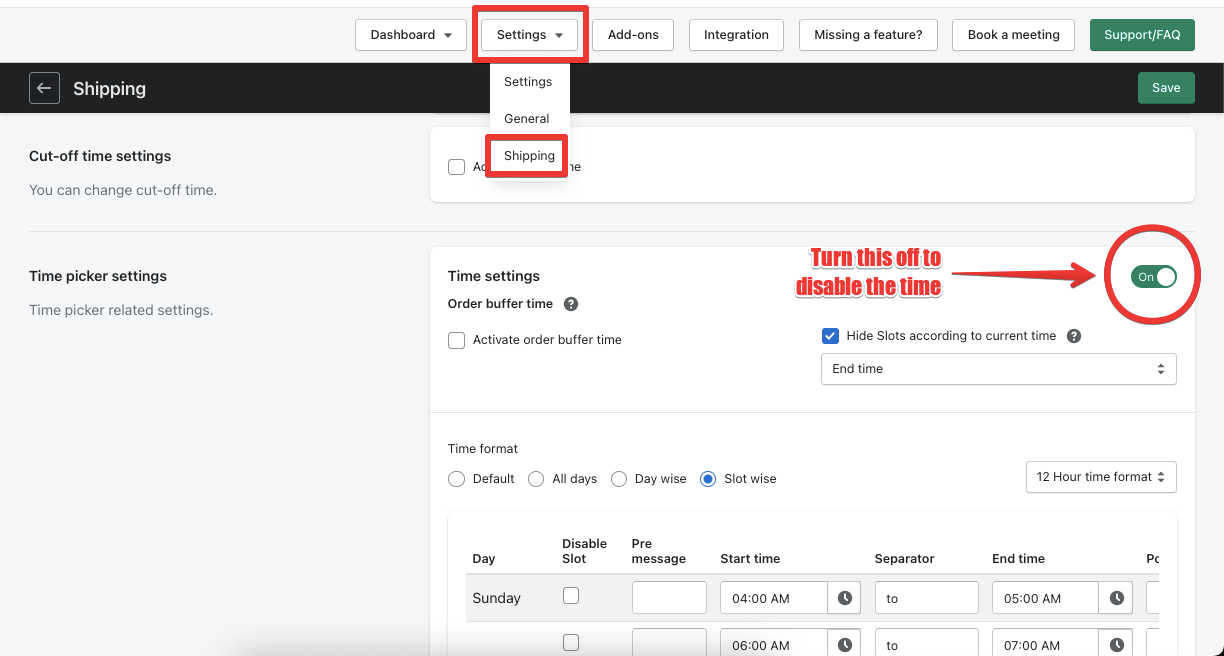This screenshot has height=656, width=1224.
Task: Open the clock picker for Sunday start time
Action: (x=844, y=597)
